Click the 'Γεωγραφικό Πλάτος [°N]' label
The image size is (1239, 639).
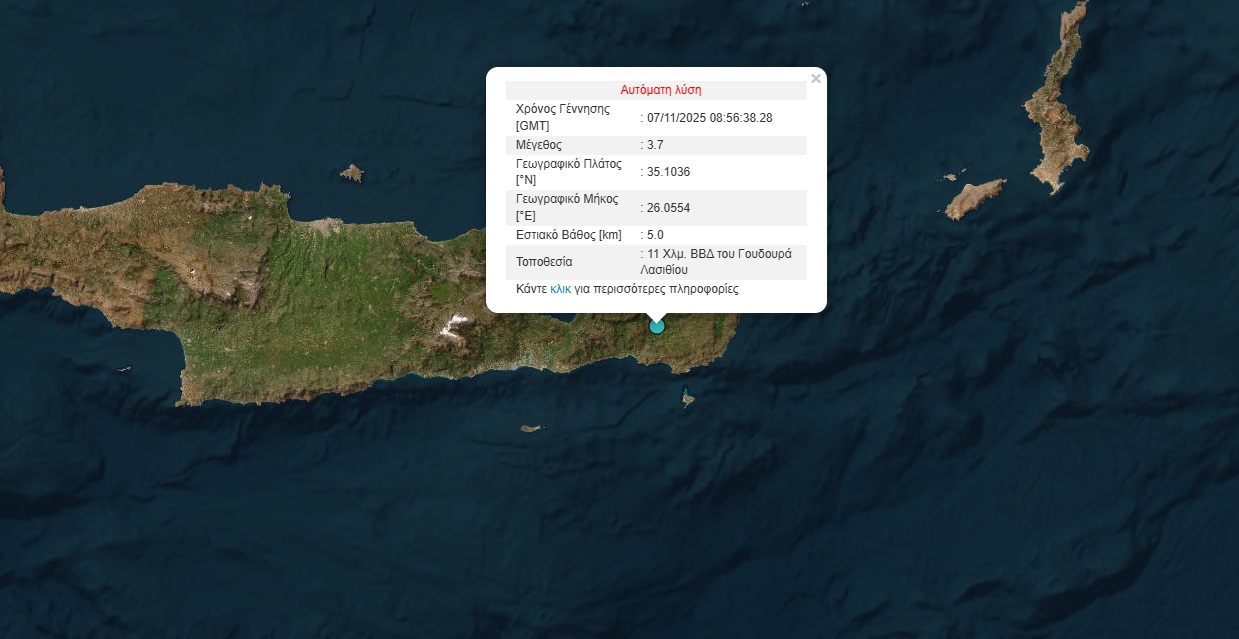[568, 172]
